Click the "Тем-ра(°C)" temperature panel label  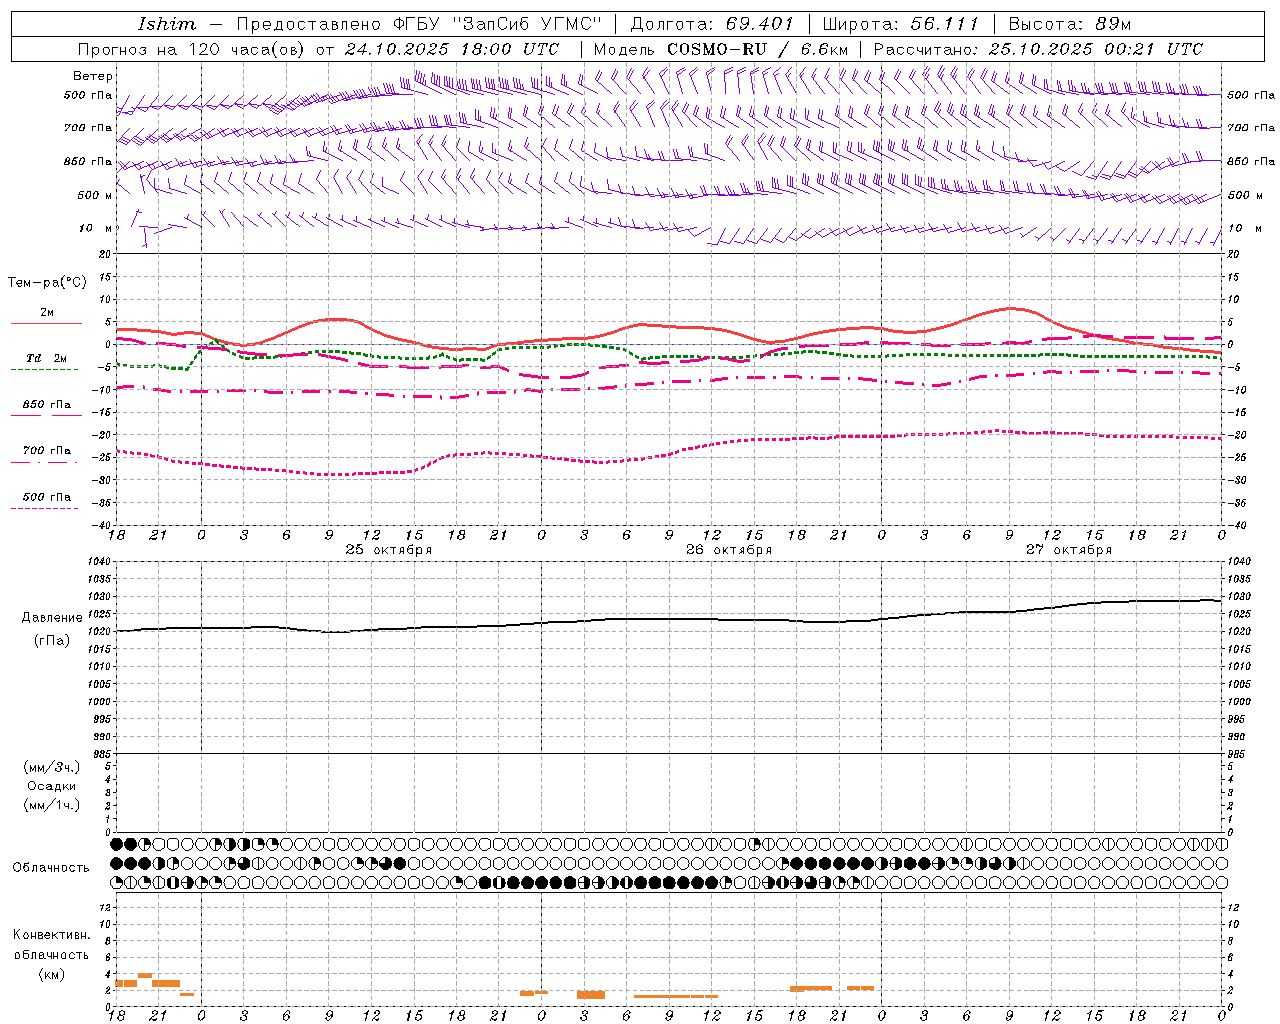click(47, 283)
